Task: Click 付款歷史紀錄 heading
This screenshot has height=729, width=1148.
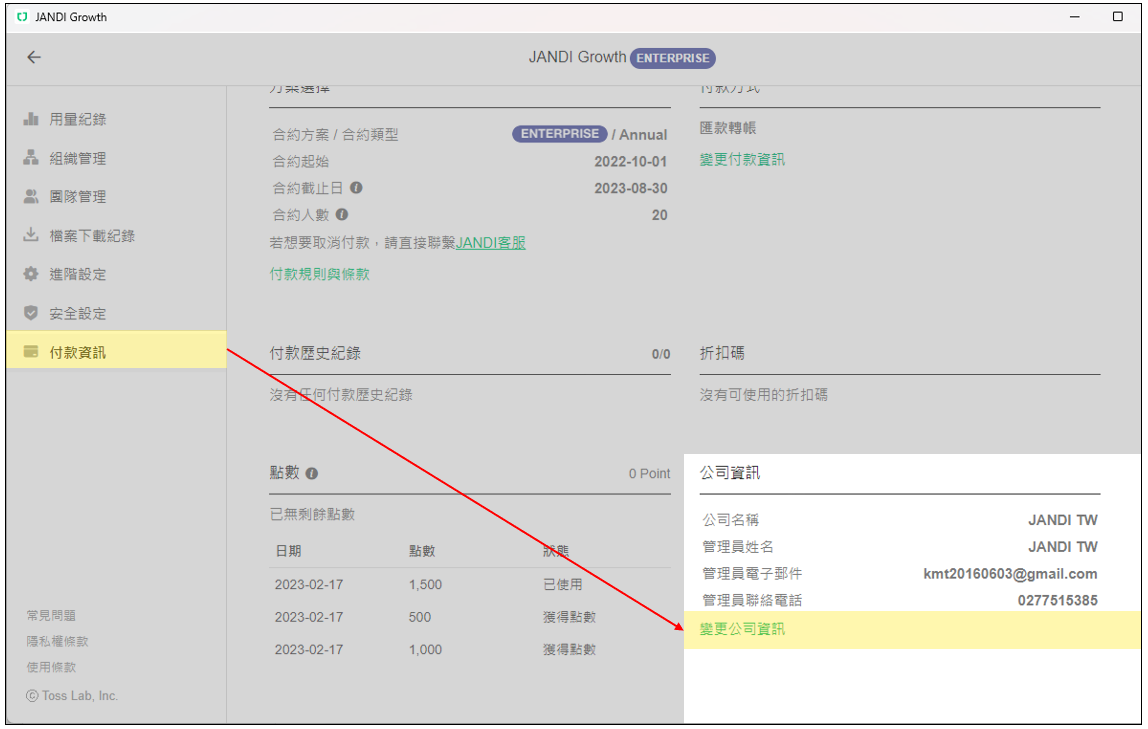Action: 315,354
